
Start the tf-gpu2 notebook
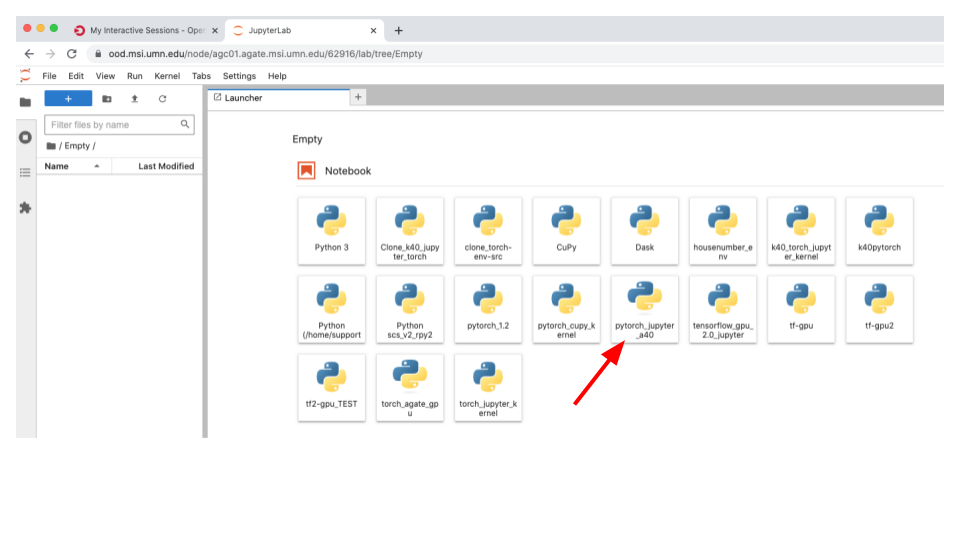click(880, 309)
